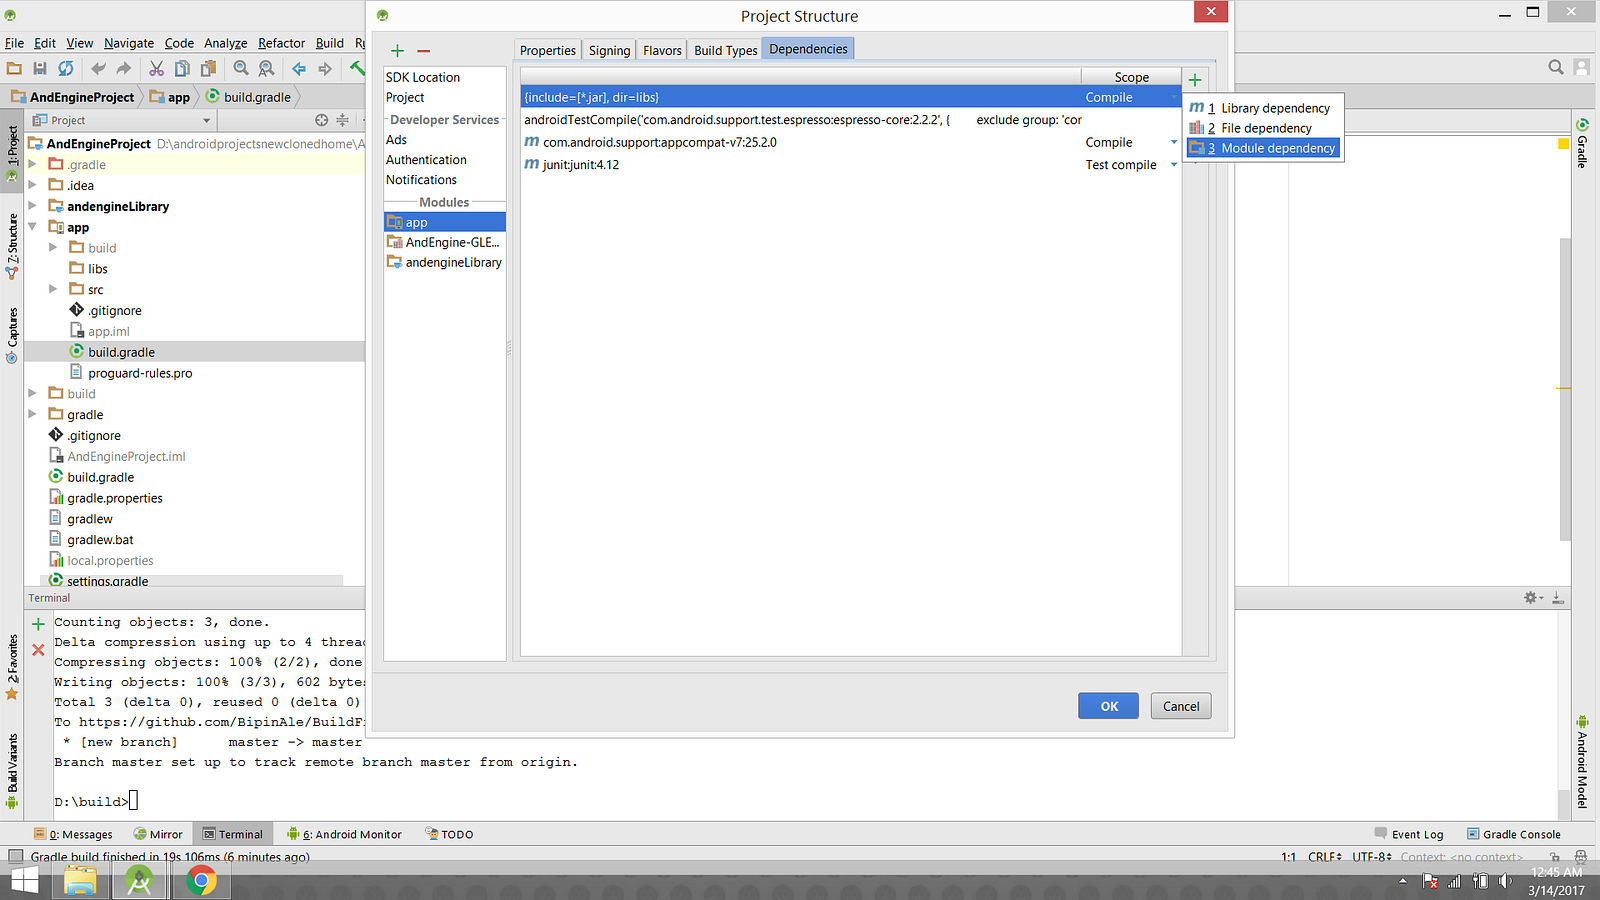Add a module with the green plus in sidebar
This screenshot has height=900, width=1600.
pyautogui.click(x=398, y=50)
